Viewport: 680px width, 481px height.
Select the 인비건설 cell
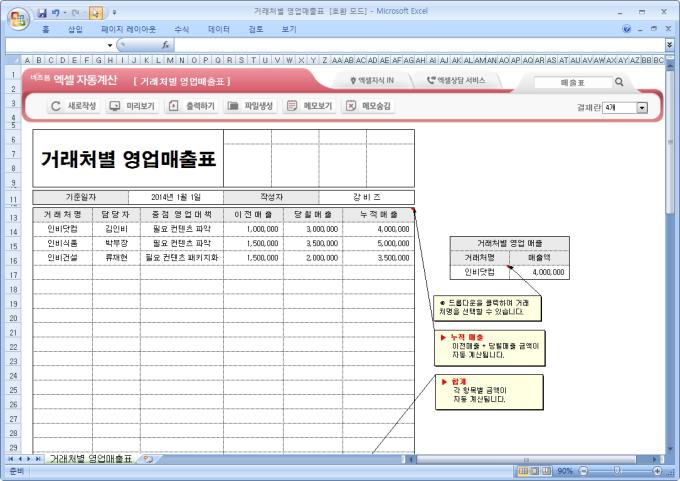click(x=62, y=258)
